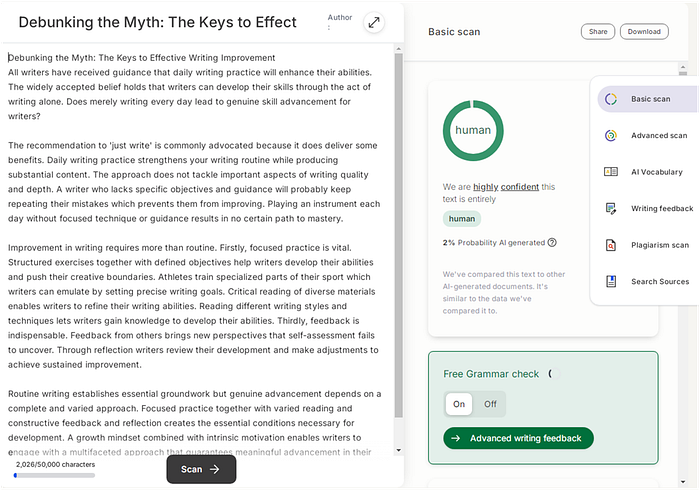
Task: Click the Search Sources icon
Action: tap(611, 282)
